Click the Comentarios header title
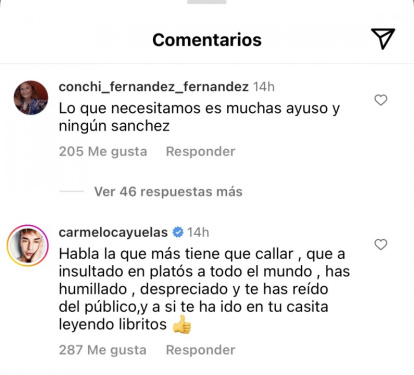Viewport: 414px width, 375px height. pyautogui.click(x=207, y=40)
